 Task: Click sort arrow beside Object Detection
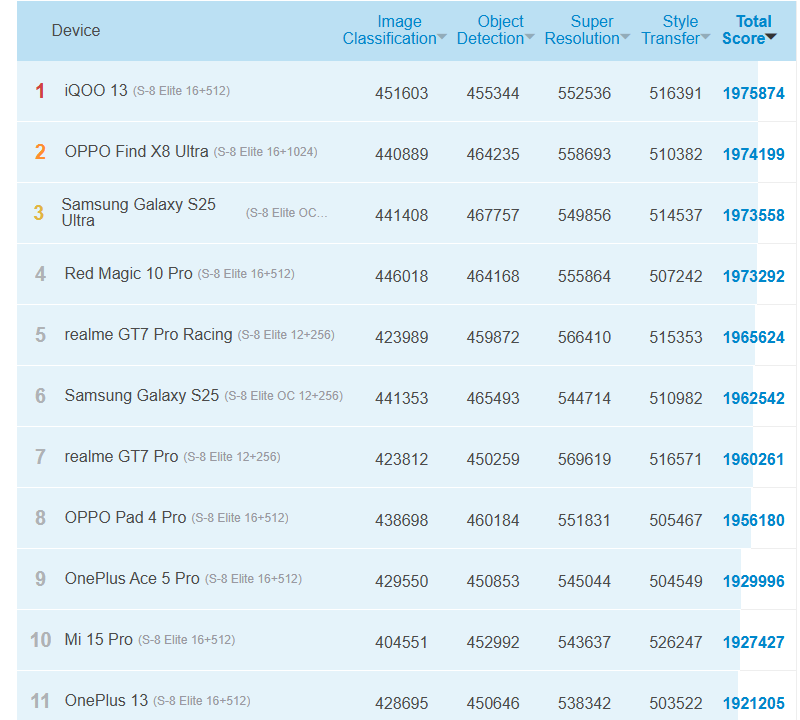(530, 37)
